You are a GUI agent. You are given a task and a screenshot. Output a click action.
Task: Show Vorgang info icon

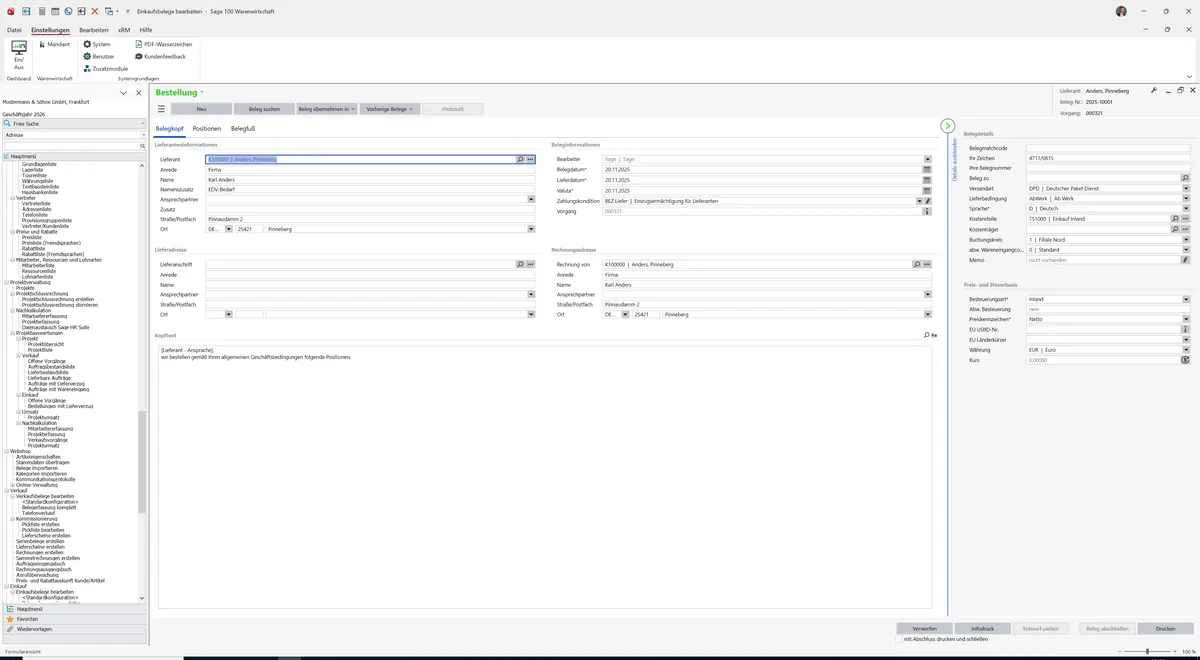pyautogui.click(x=928, y=211)
